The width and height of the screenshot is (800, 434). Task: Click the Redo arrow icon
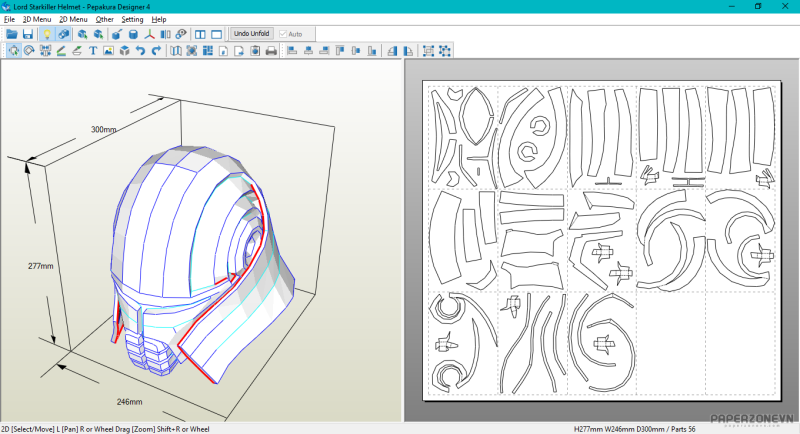(x=156, y=50)
